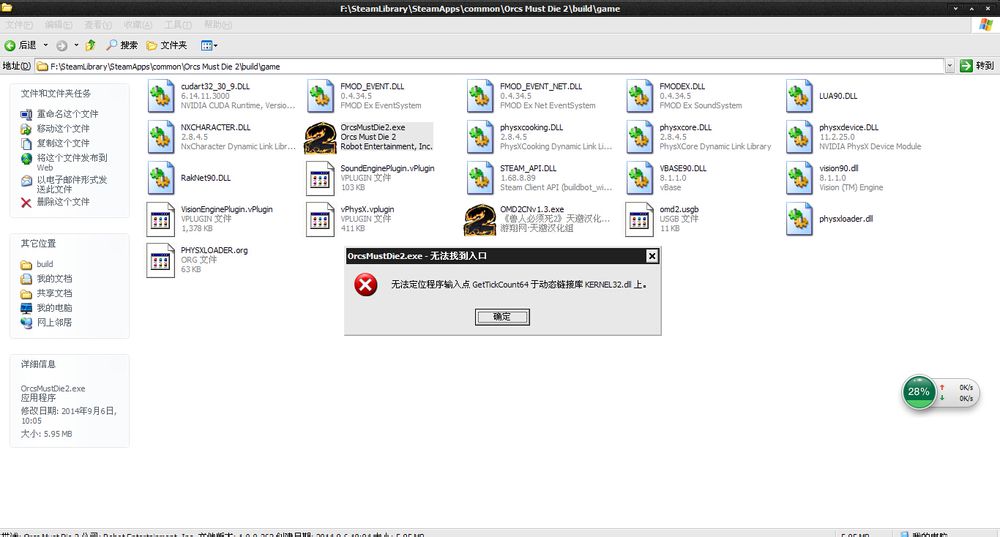Select the NXCHARACTER.DLL file icon
1000x537 pixels.
click(161, 137)
